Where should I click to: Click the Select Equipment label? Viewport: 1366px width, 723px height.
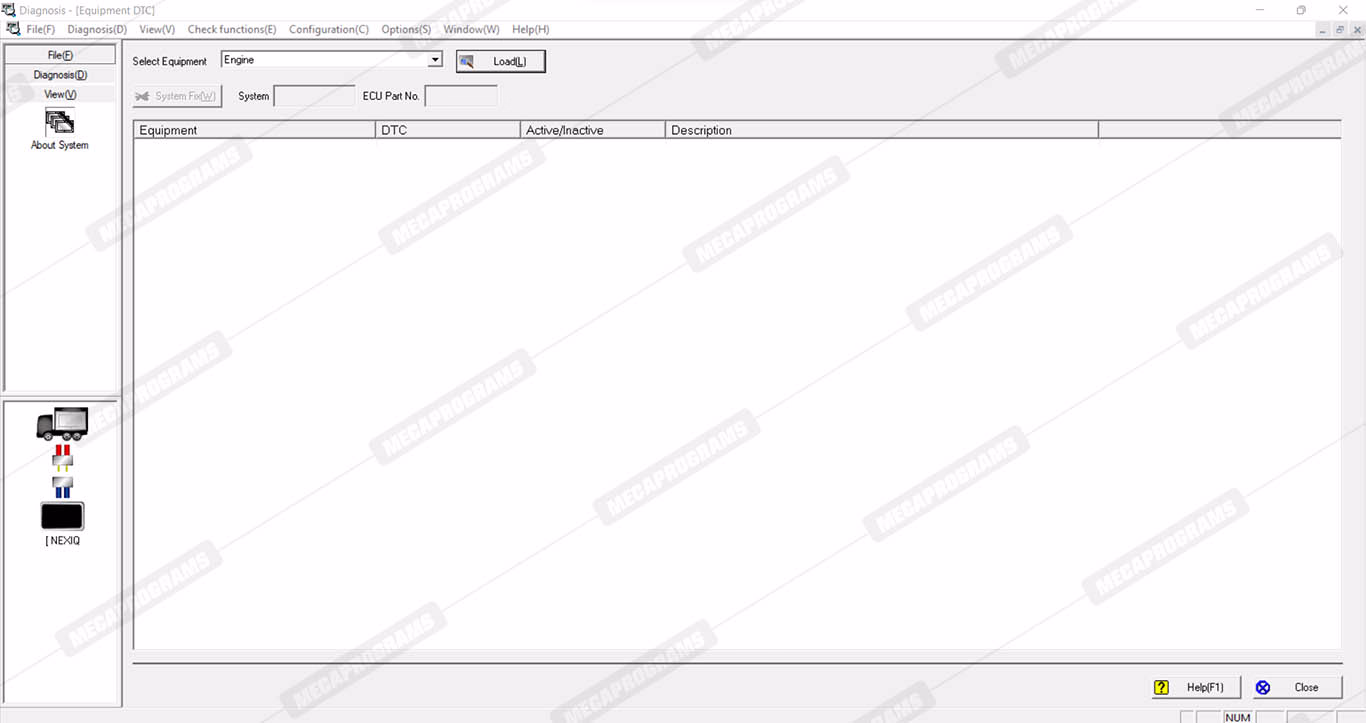click(170, 61)
